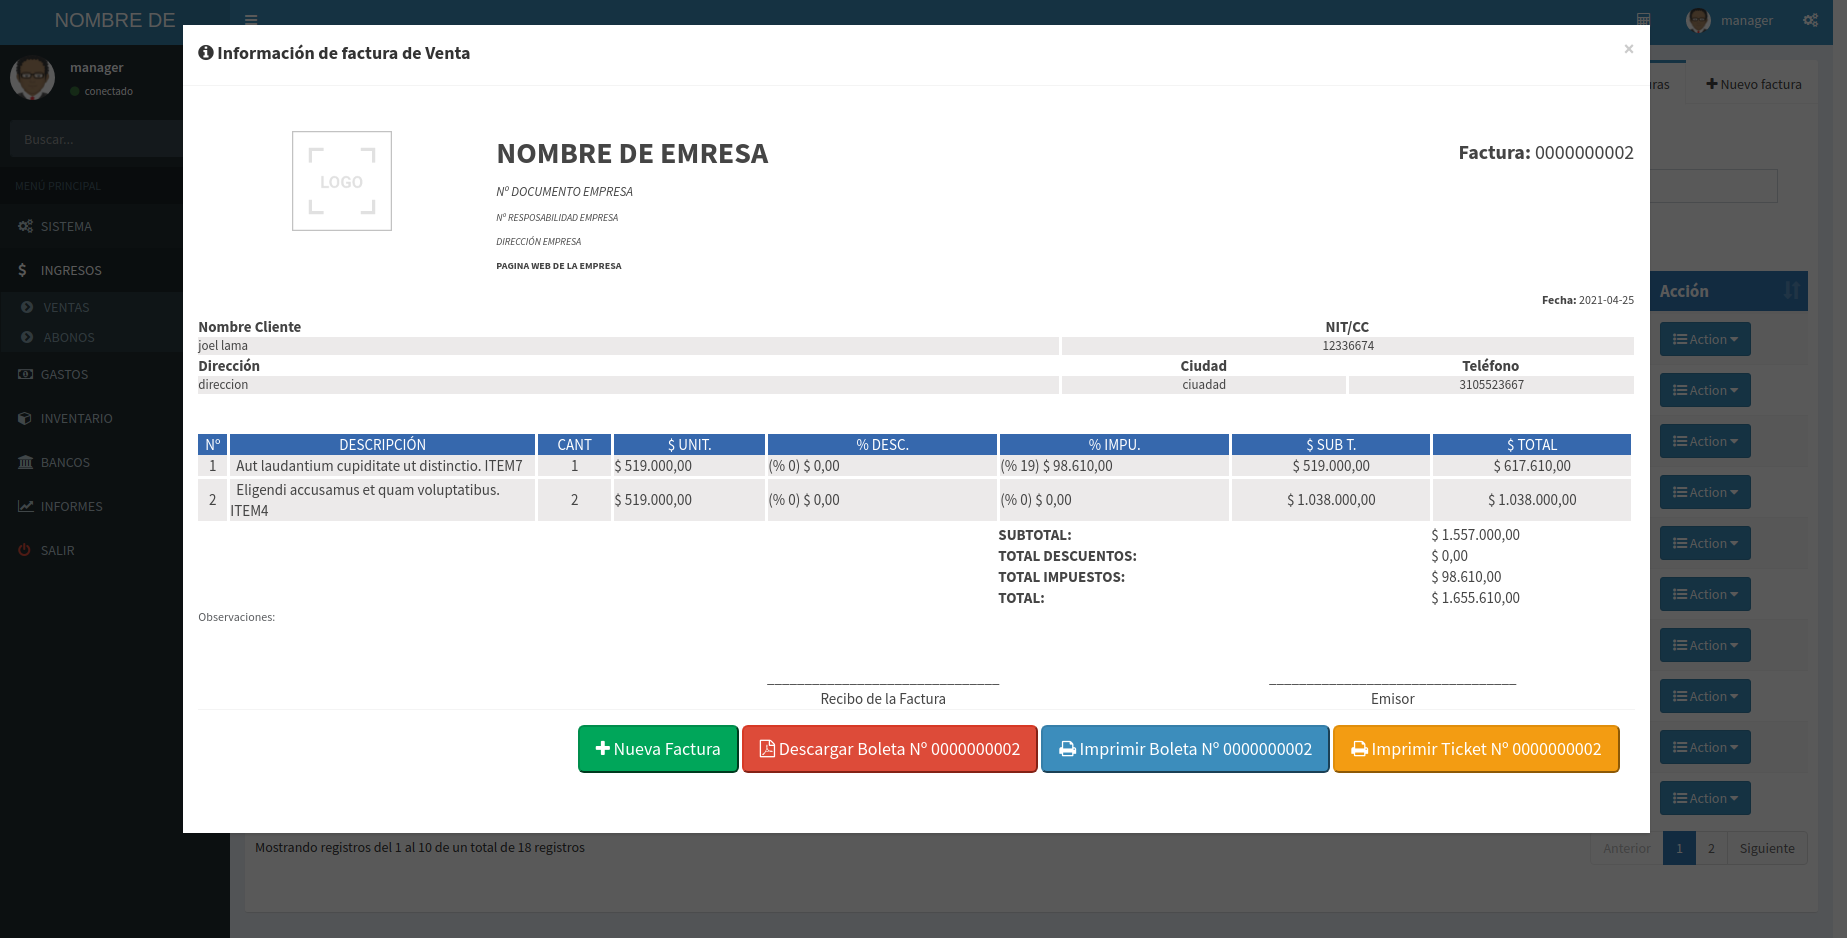This screenshot has height=938, width=1847.
Task: Go to page 2 of records
Action: click(x=1711, y=848)
